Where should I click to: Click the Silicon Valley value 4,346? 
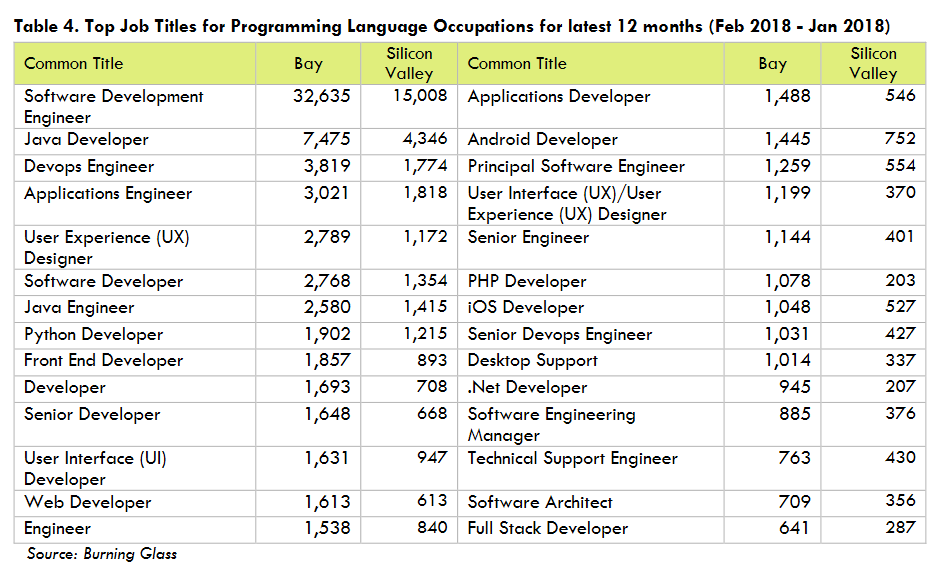coord(425,138)
